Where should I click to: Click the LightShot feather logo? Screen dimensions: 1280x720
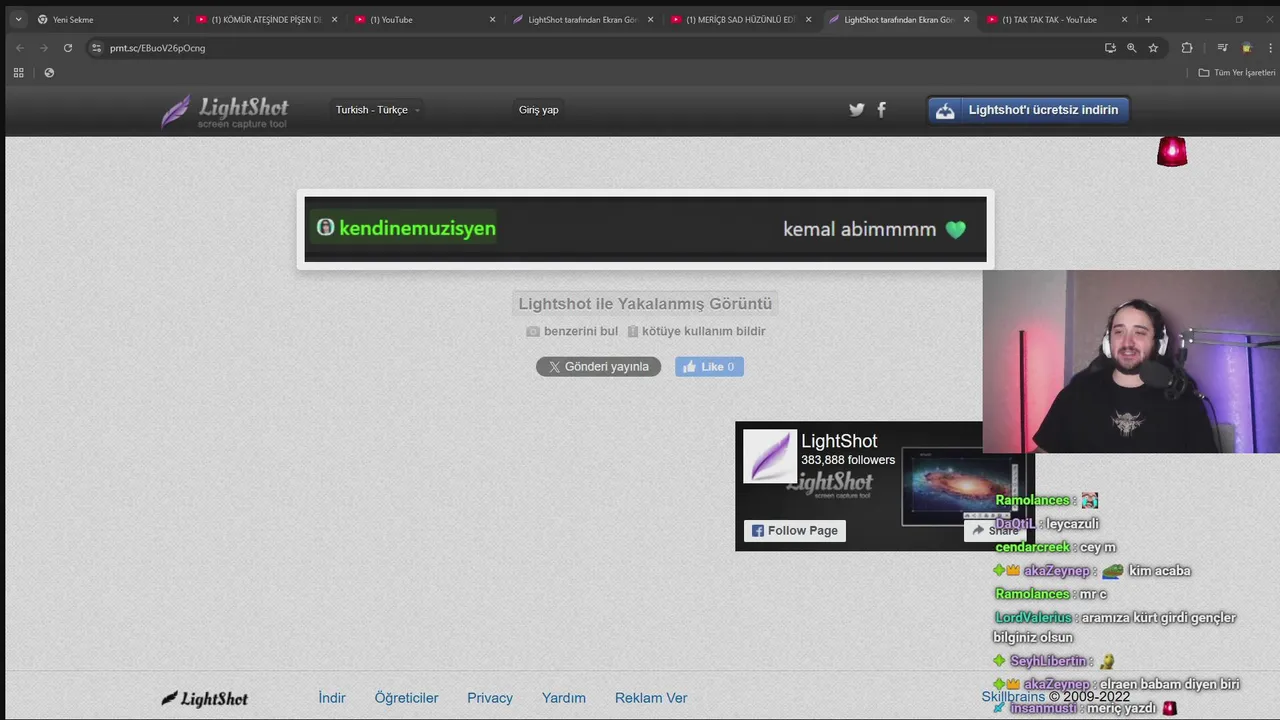tap(225, 110)
